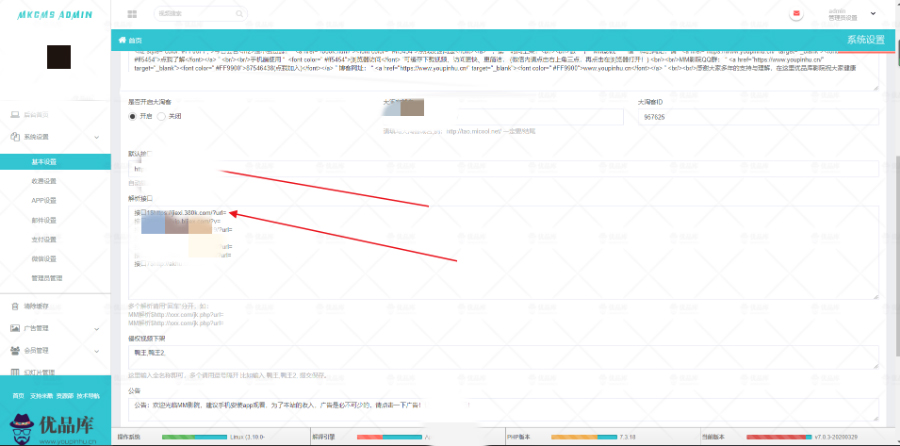900x446 pixels.
Task: Click the 大淘客ID field containing 957625
Action: (x=758, y=117)
